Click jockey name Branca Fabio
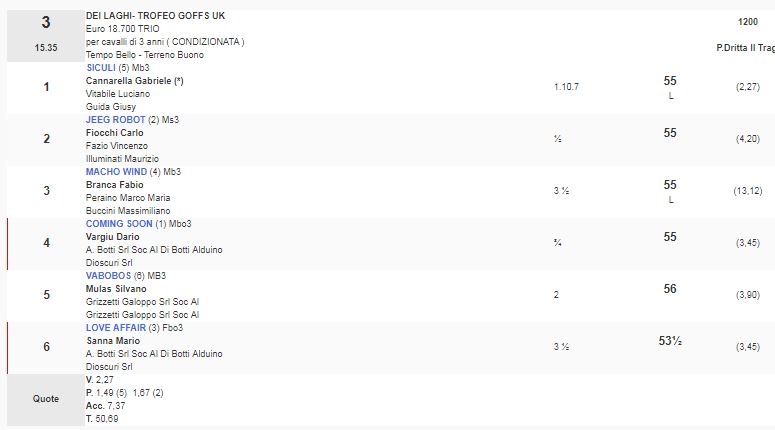 [x=115, y=185]
